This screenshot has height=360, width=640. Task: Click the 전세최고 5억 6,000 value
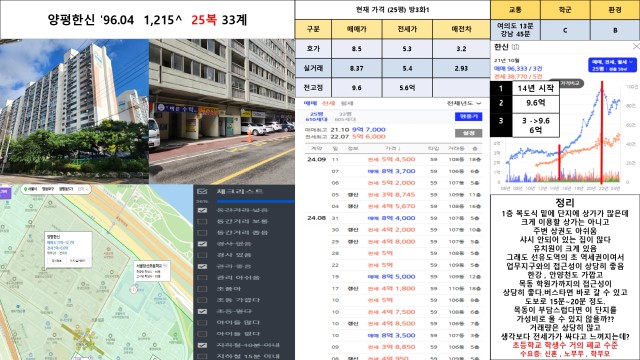pyautogui.click(x=369, y=136)
